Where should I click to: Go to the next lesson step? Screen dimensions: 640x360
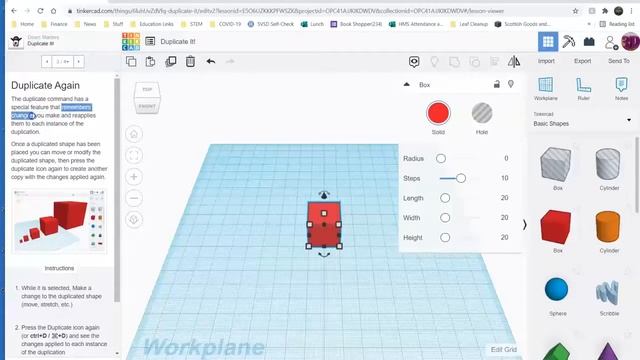click(78, 62)
